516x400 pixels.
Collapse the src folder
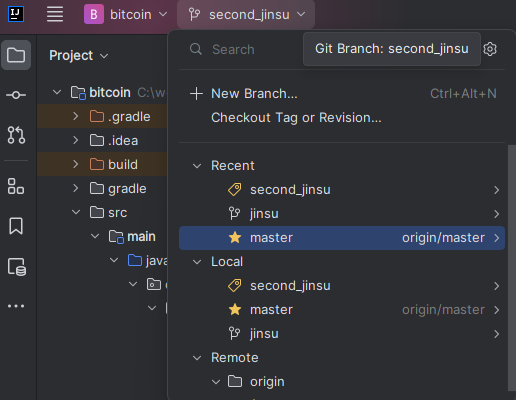coord(76,212)
